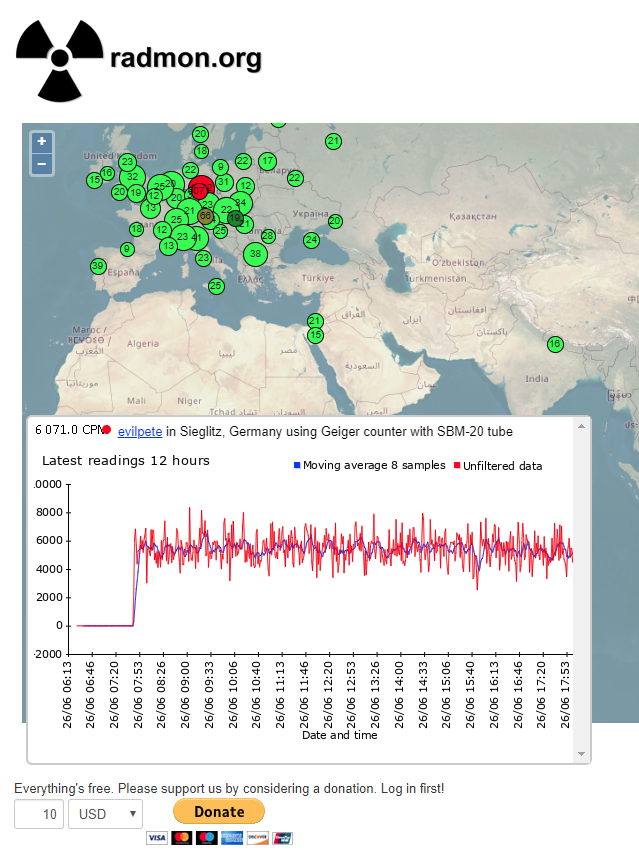639x862 pixels.
Task: Zoom in the map with plus button
Action: (42, 142)
